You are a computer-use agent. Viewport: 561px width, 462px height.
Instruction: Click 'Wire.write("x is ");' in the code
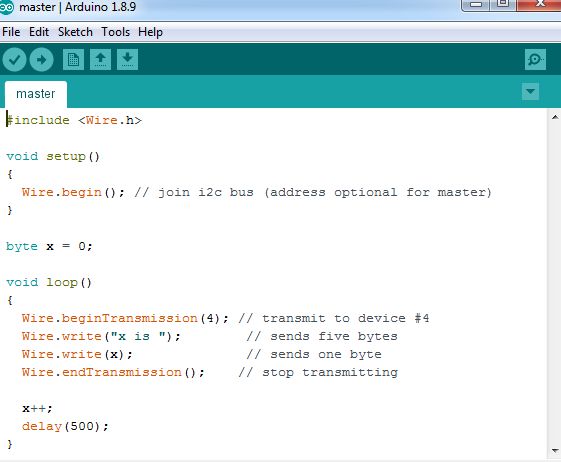click(x=101, y=336)
